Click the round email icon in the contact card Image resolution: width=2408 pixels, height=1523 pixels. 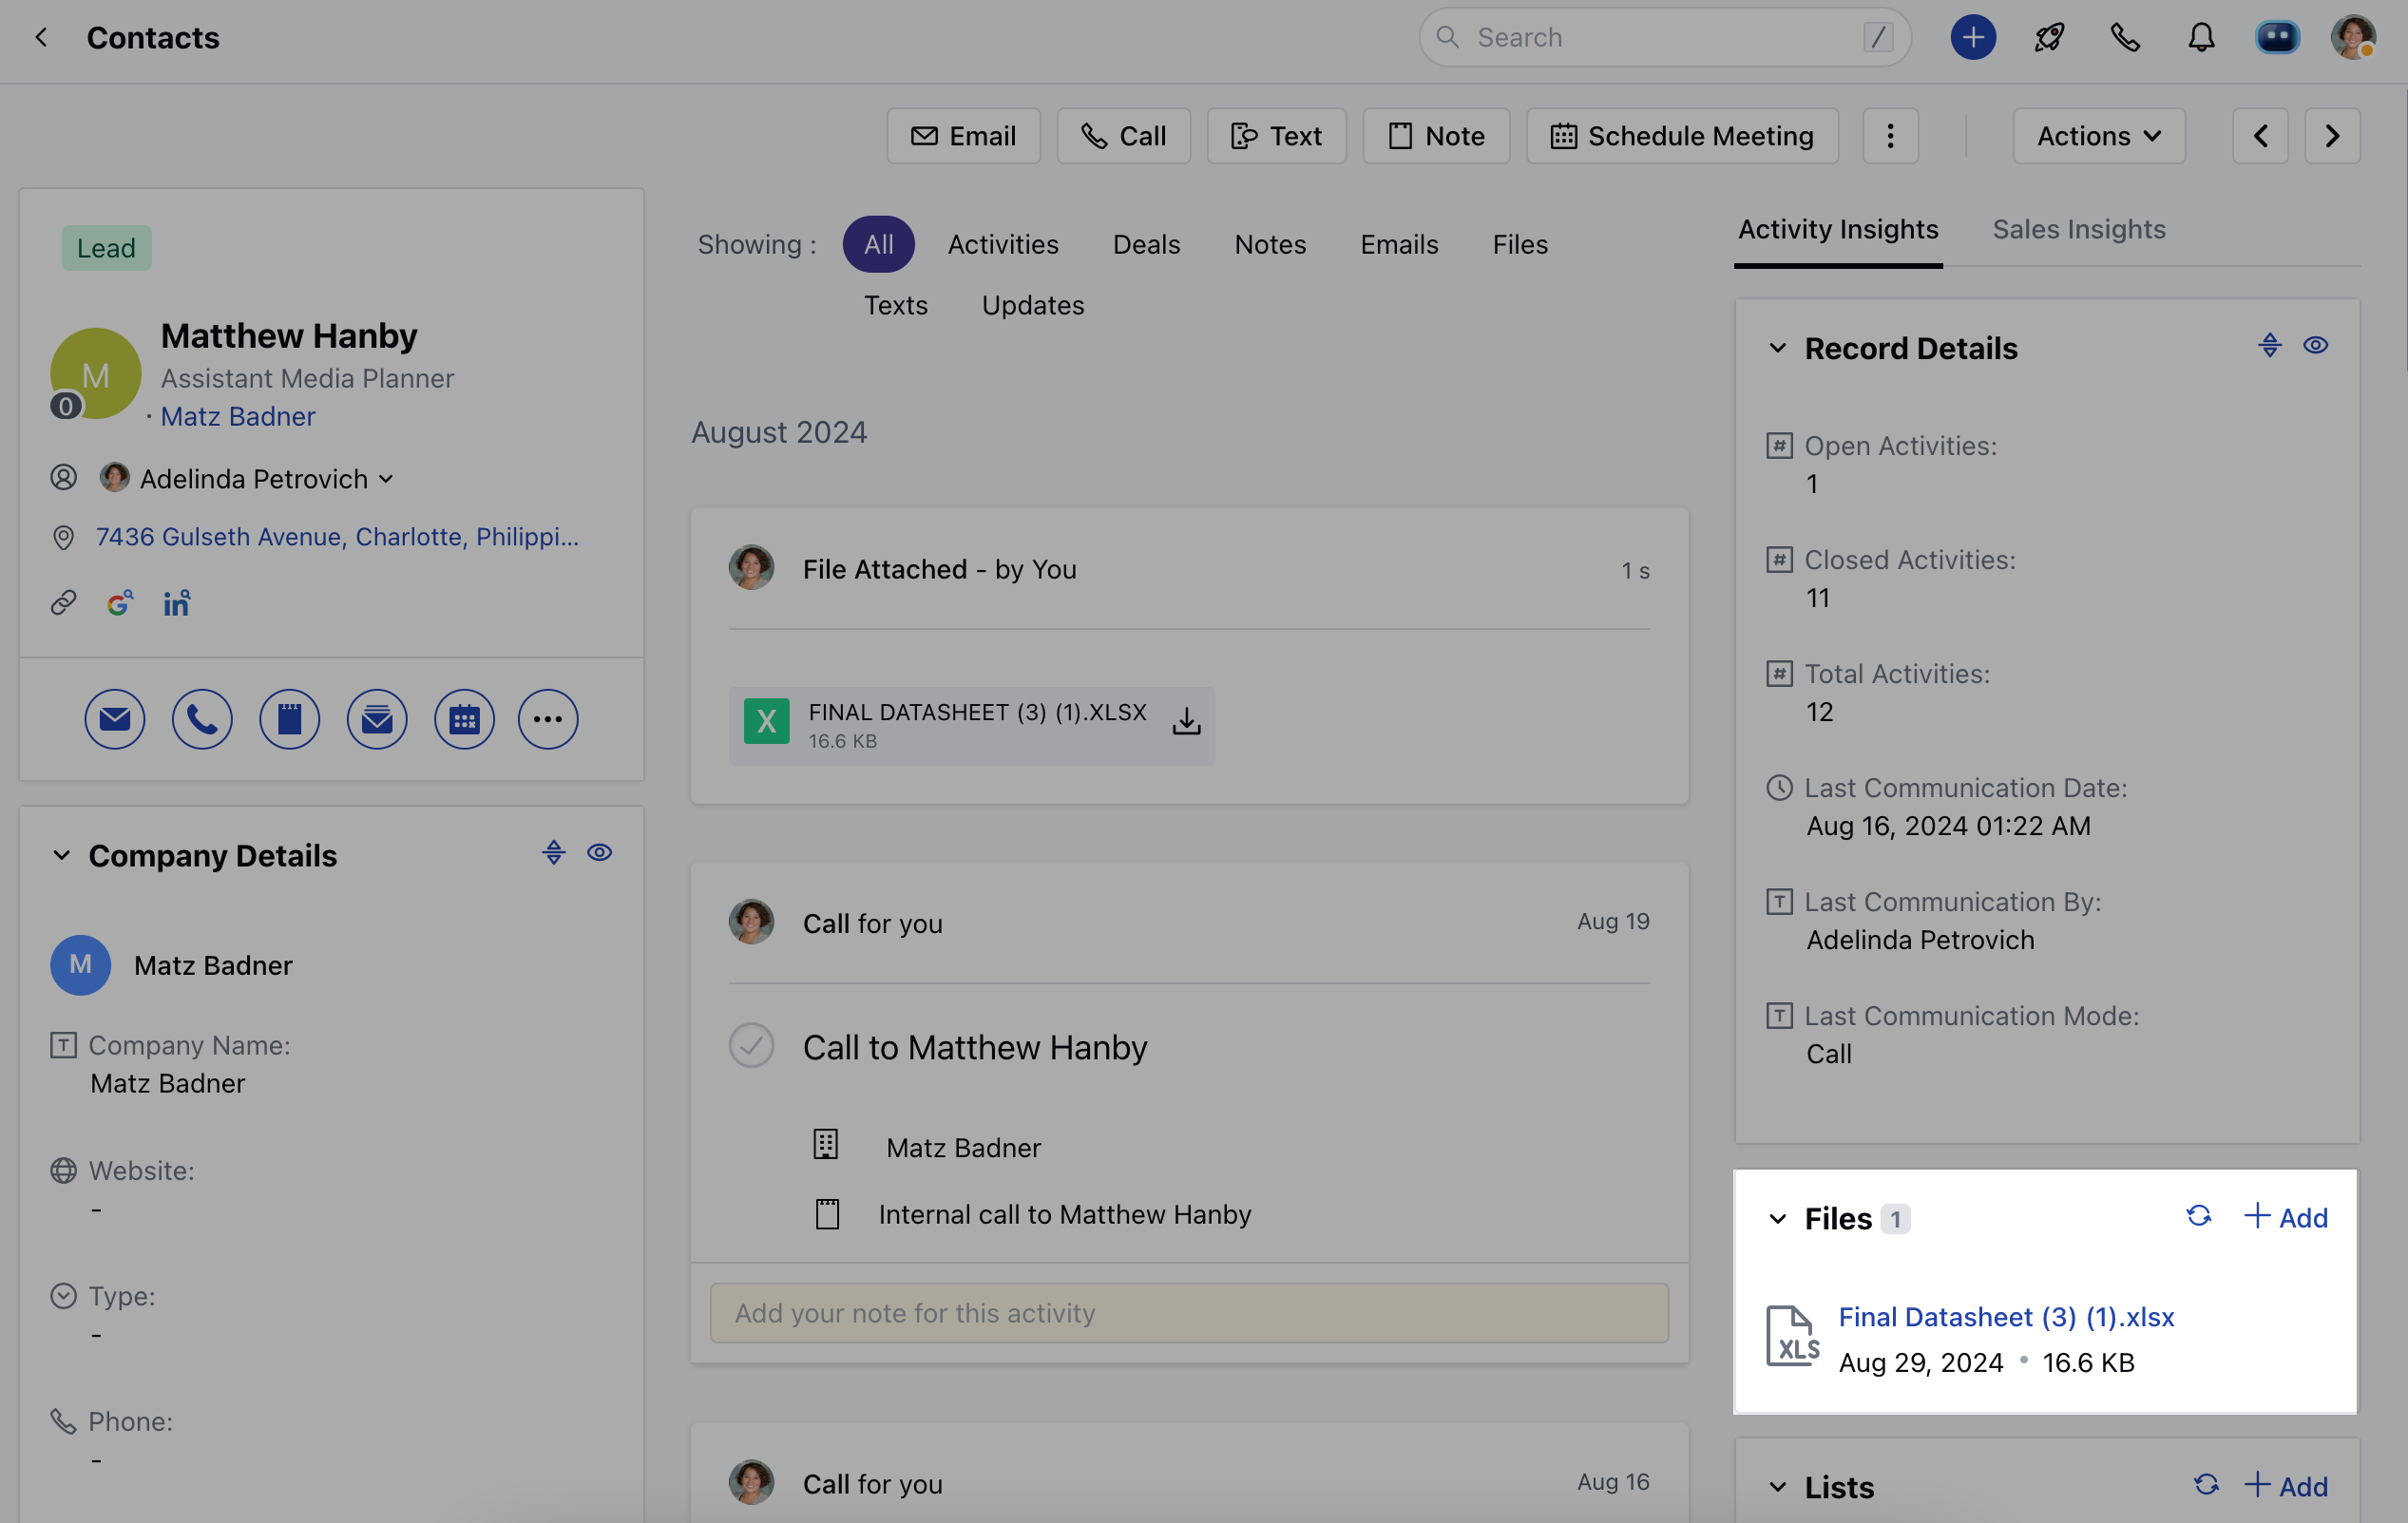(x=115, y=719)
